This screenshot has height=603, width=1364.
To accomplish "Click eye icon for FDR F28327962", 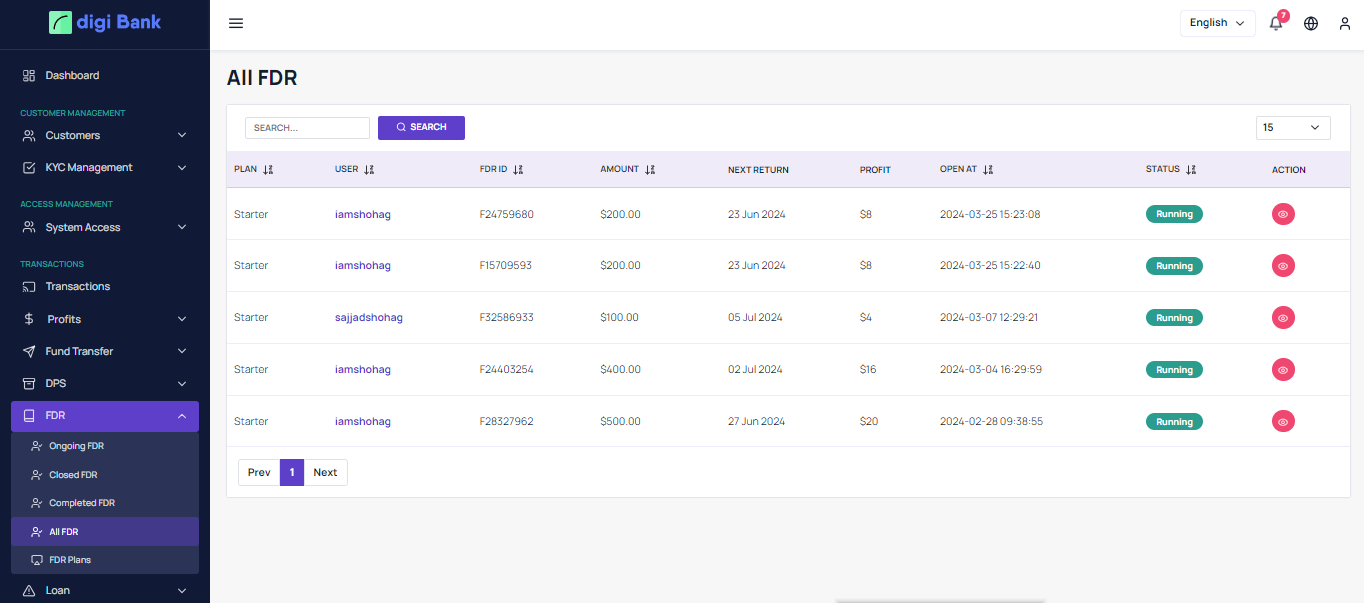I will [1283, 422].
